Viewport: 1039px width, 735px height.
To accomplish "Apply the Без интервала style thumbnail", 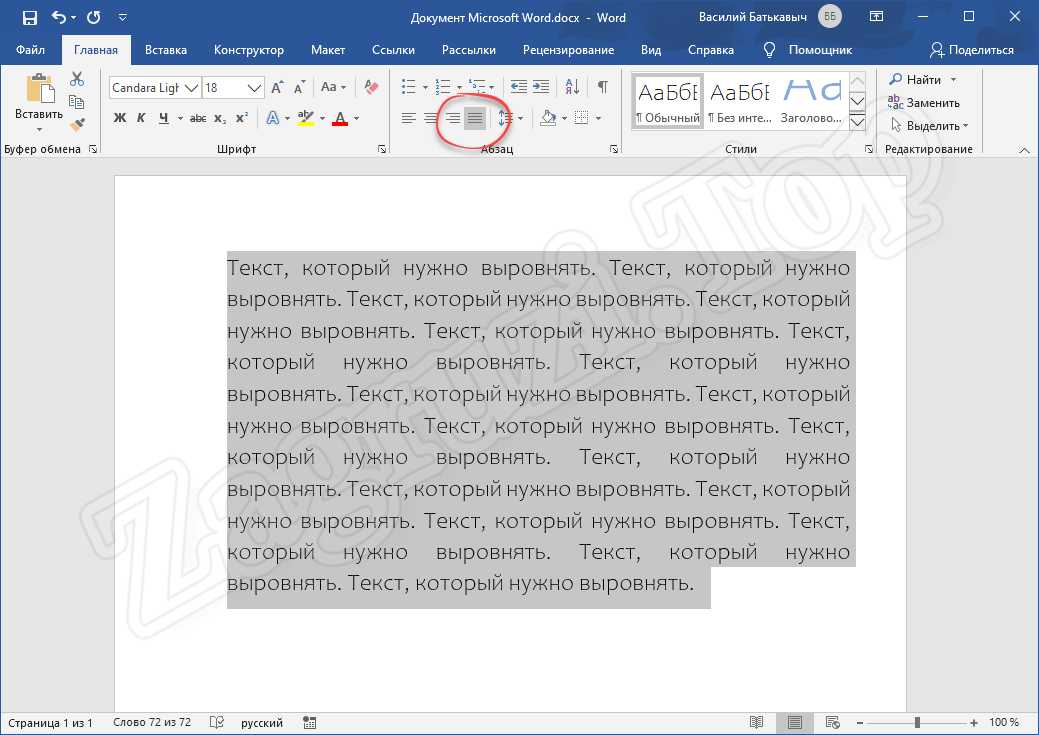I will [739, 101].
